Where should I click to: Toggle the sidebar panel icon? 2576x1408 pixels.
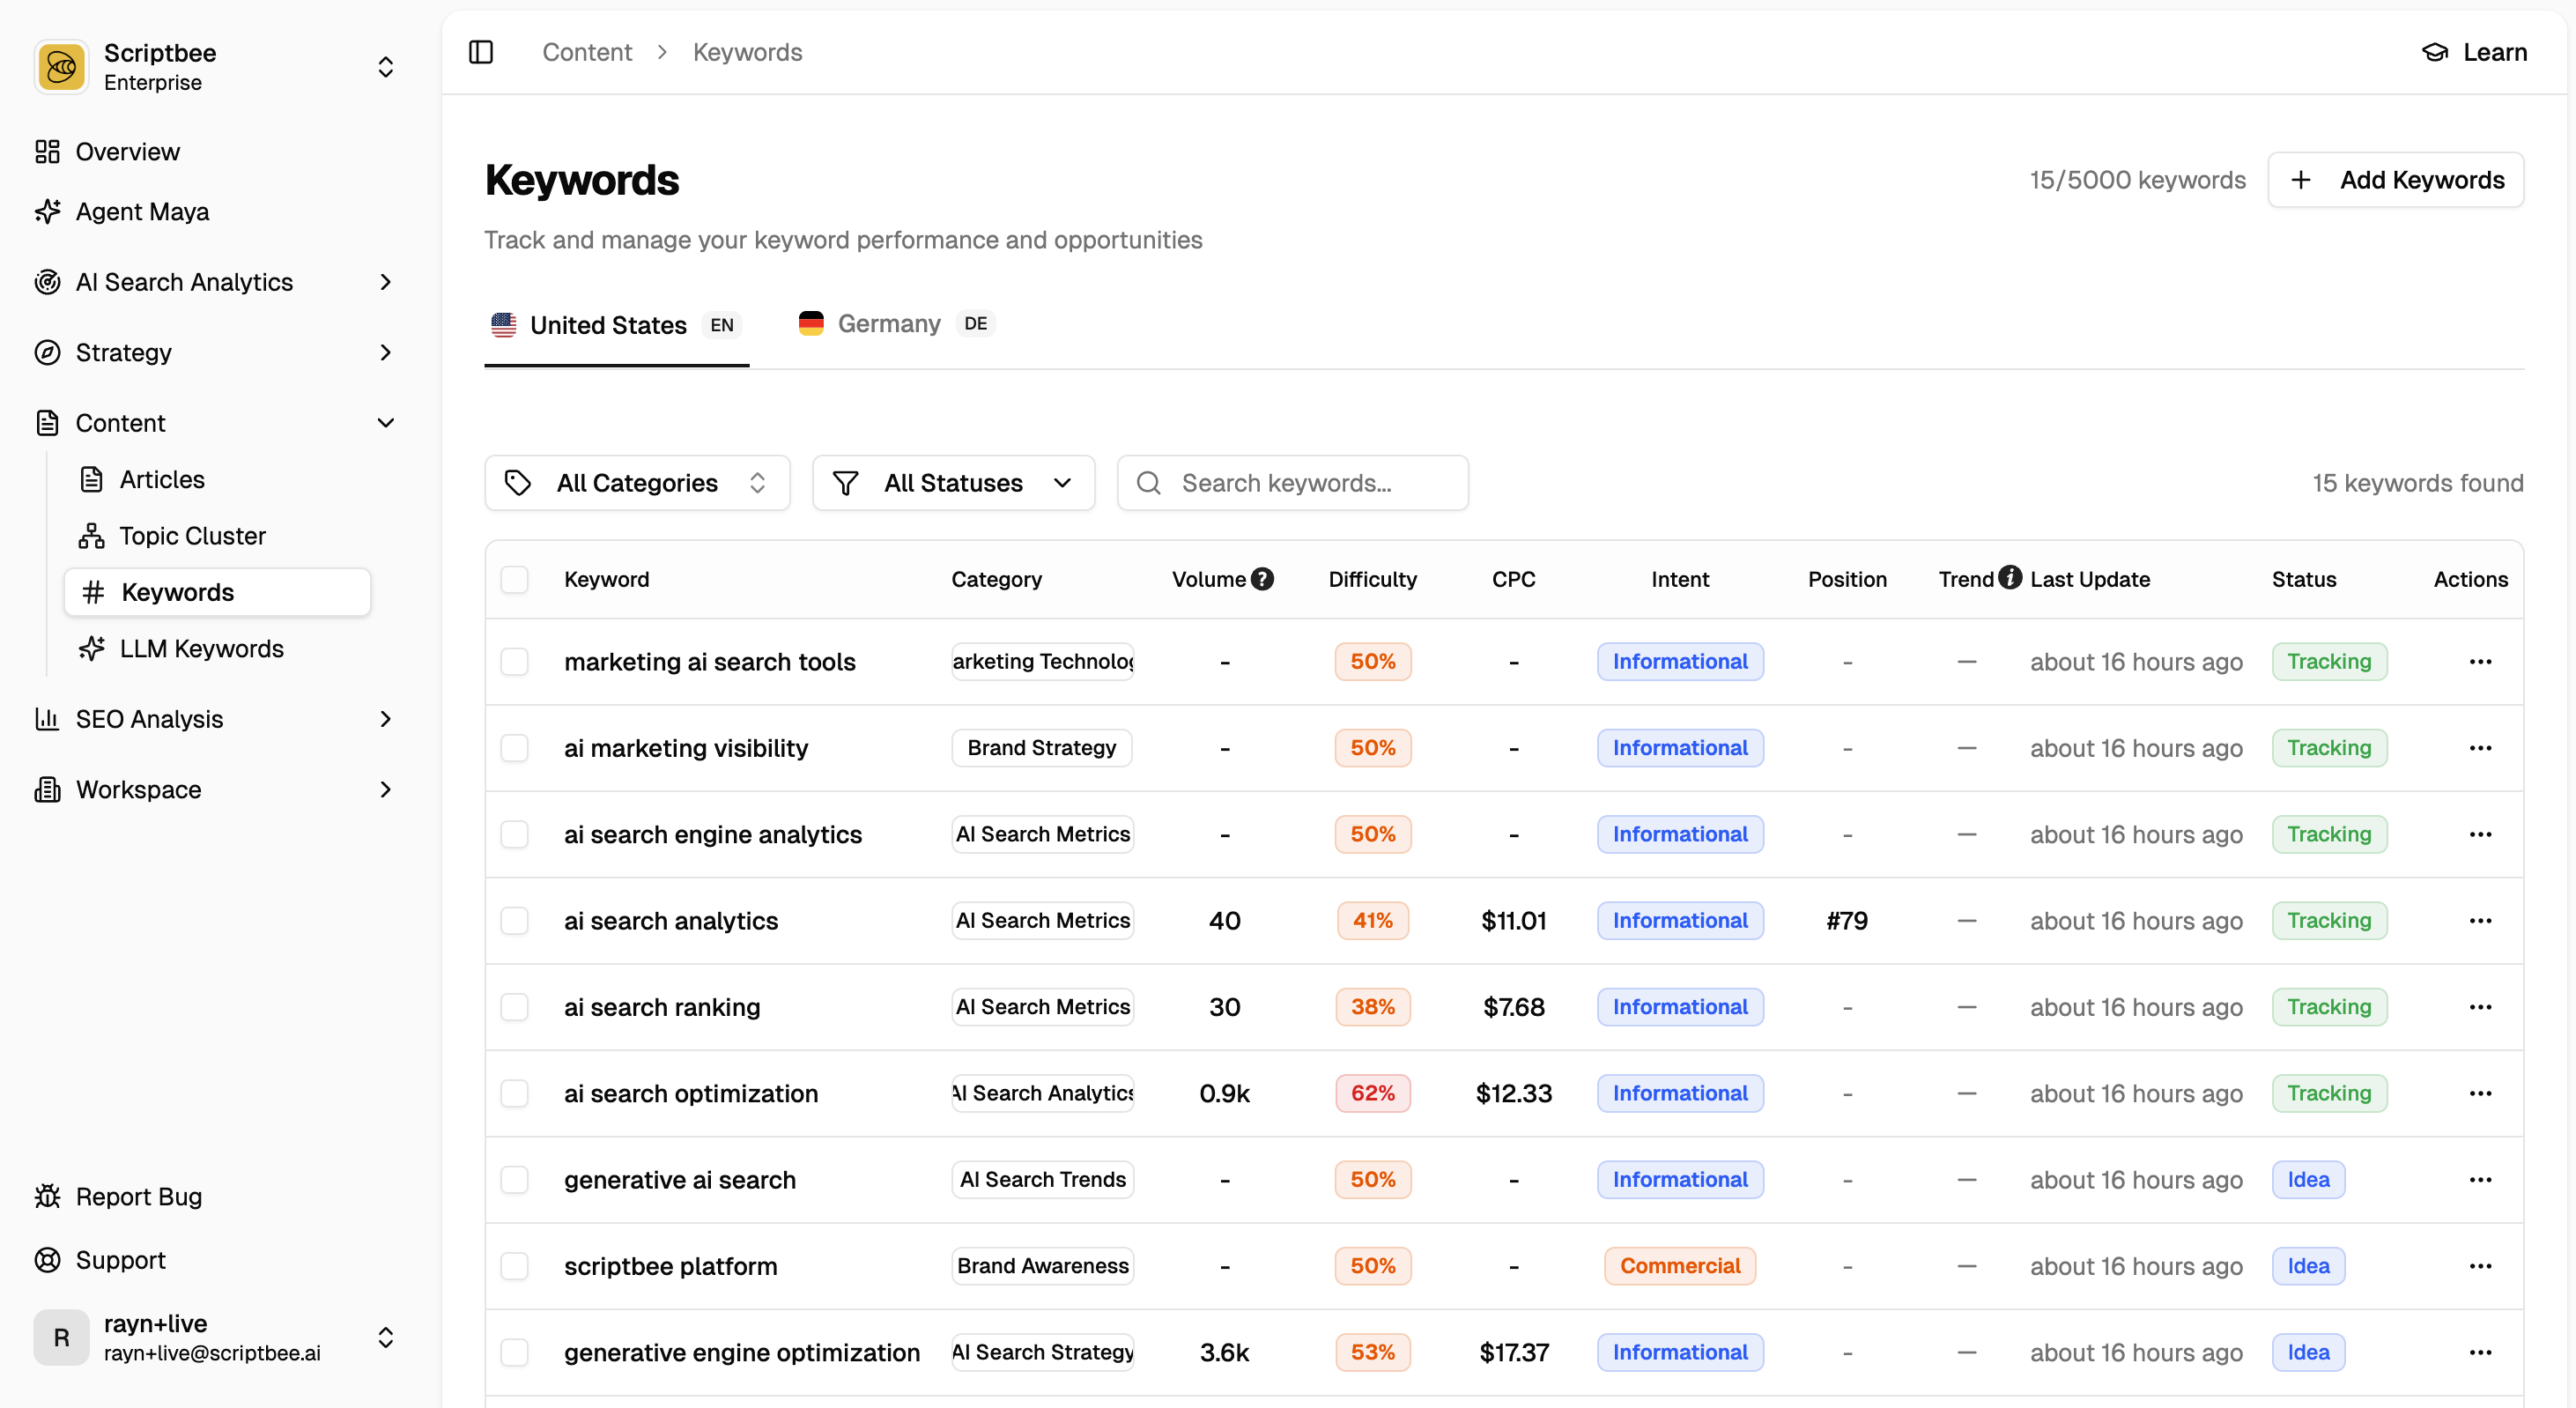[481, 52]
